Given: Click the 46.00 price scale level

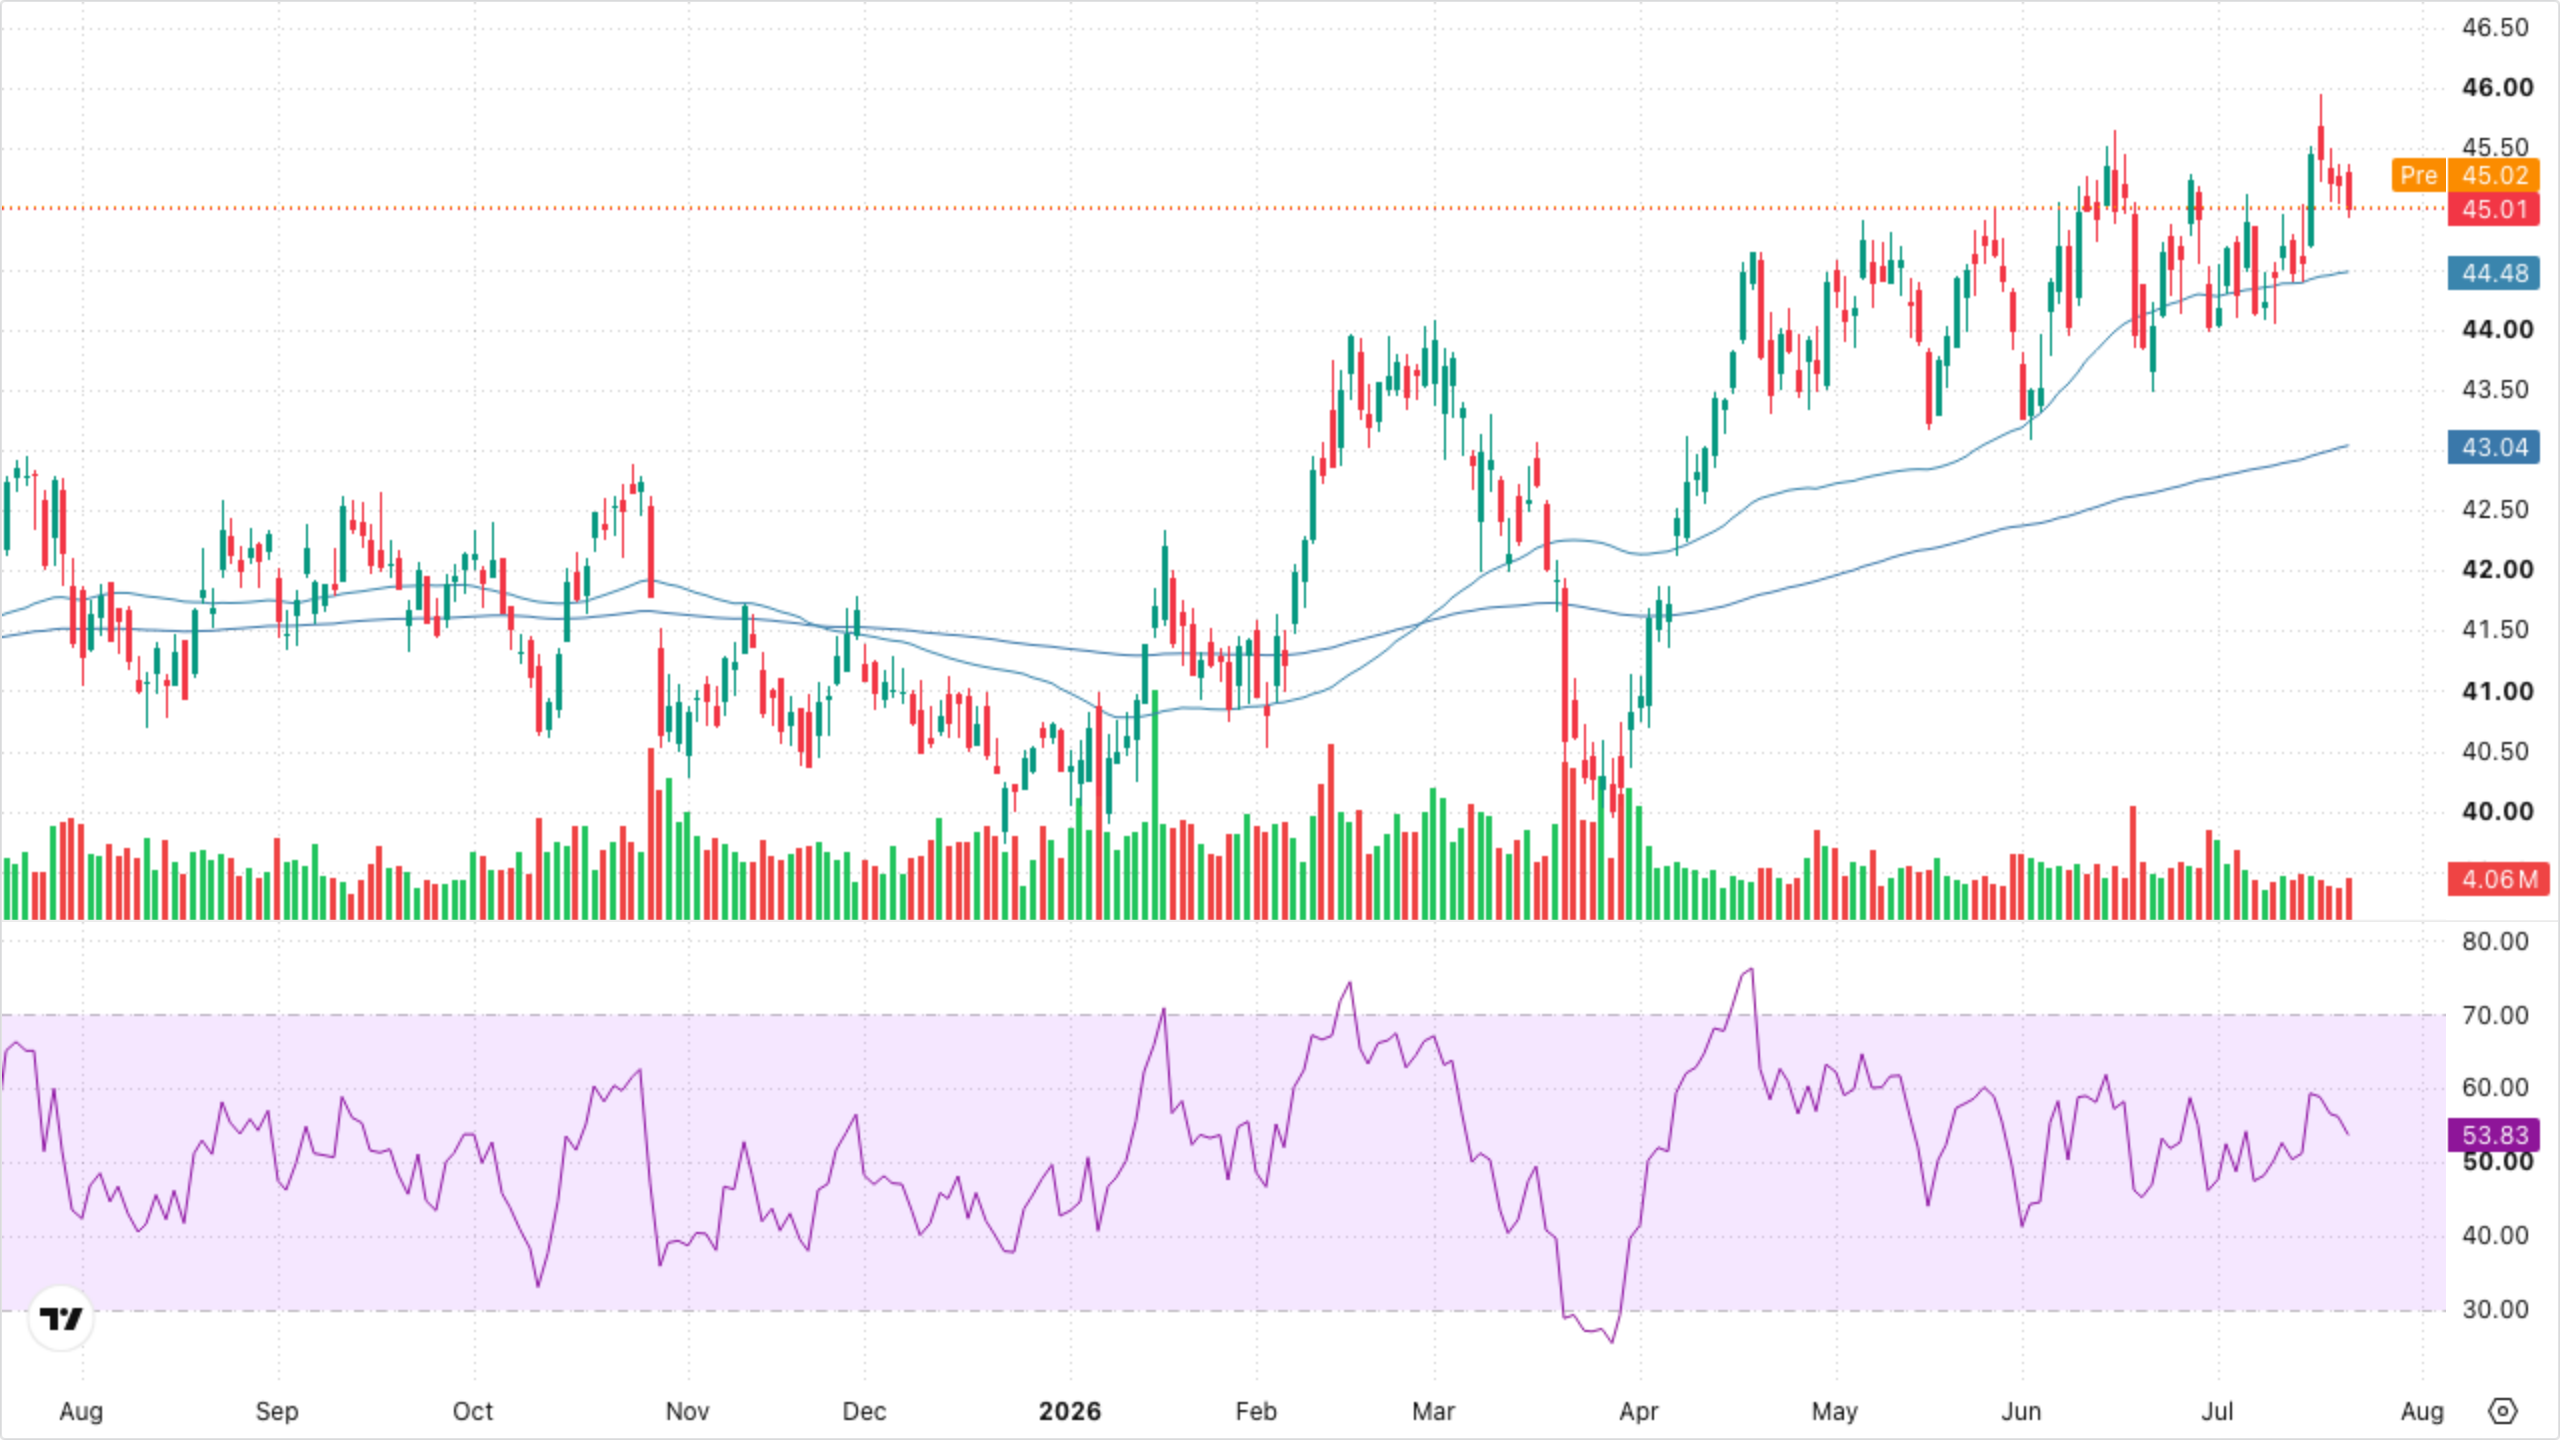Looking at the screenshot, I should (2497, 87).
